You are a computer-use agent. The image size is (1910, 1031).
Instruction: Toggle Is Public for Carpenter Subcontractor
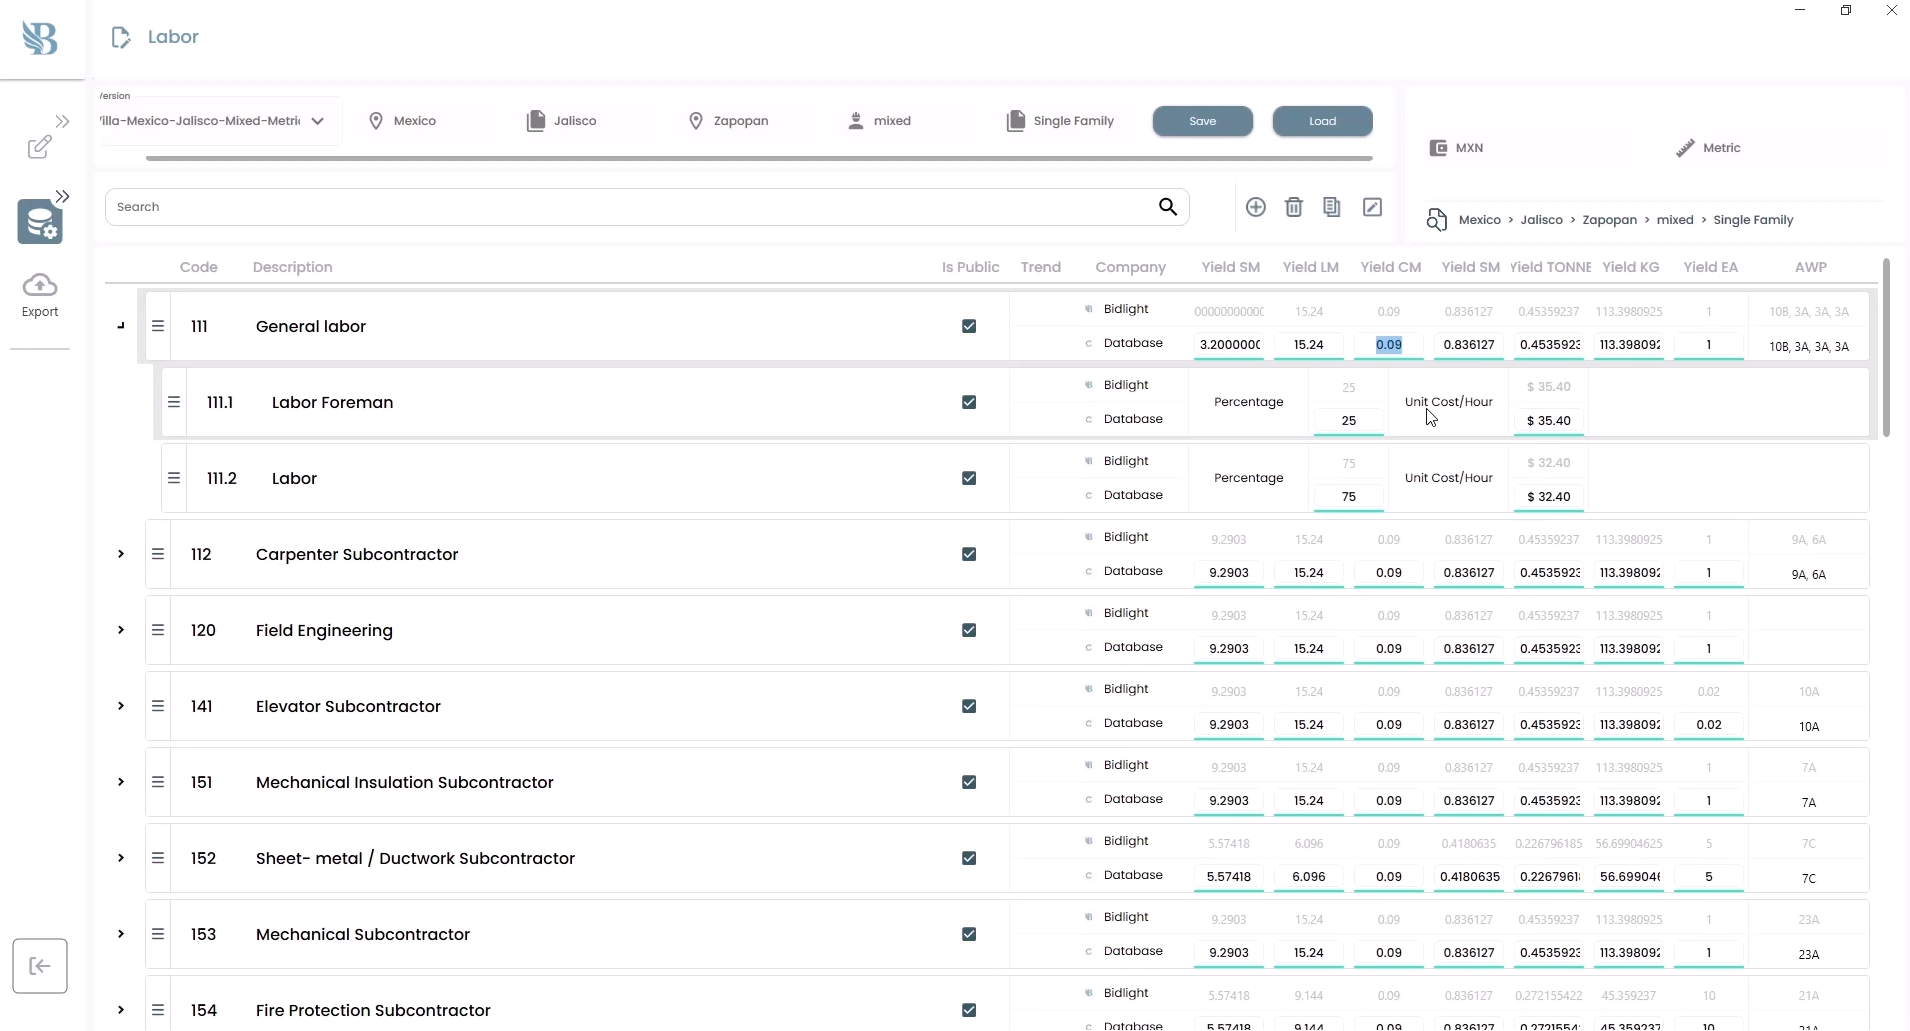[x=969, y=554]
